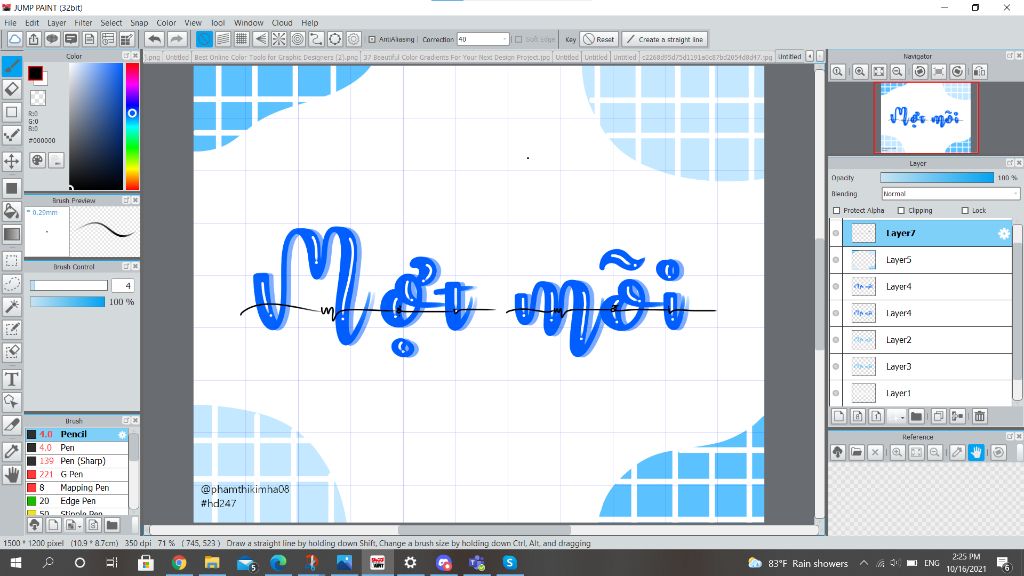Click Zoom Out in the Navigator panel
Viewport: 1024px width, 576px height.
898,72
